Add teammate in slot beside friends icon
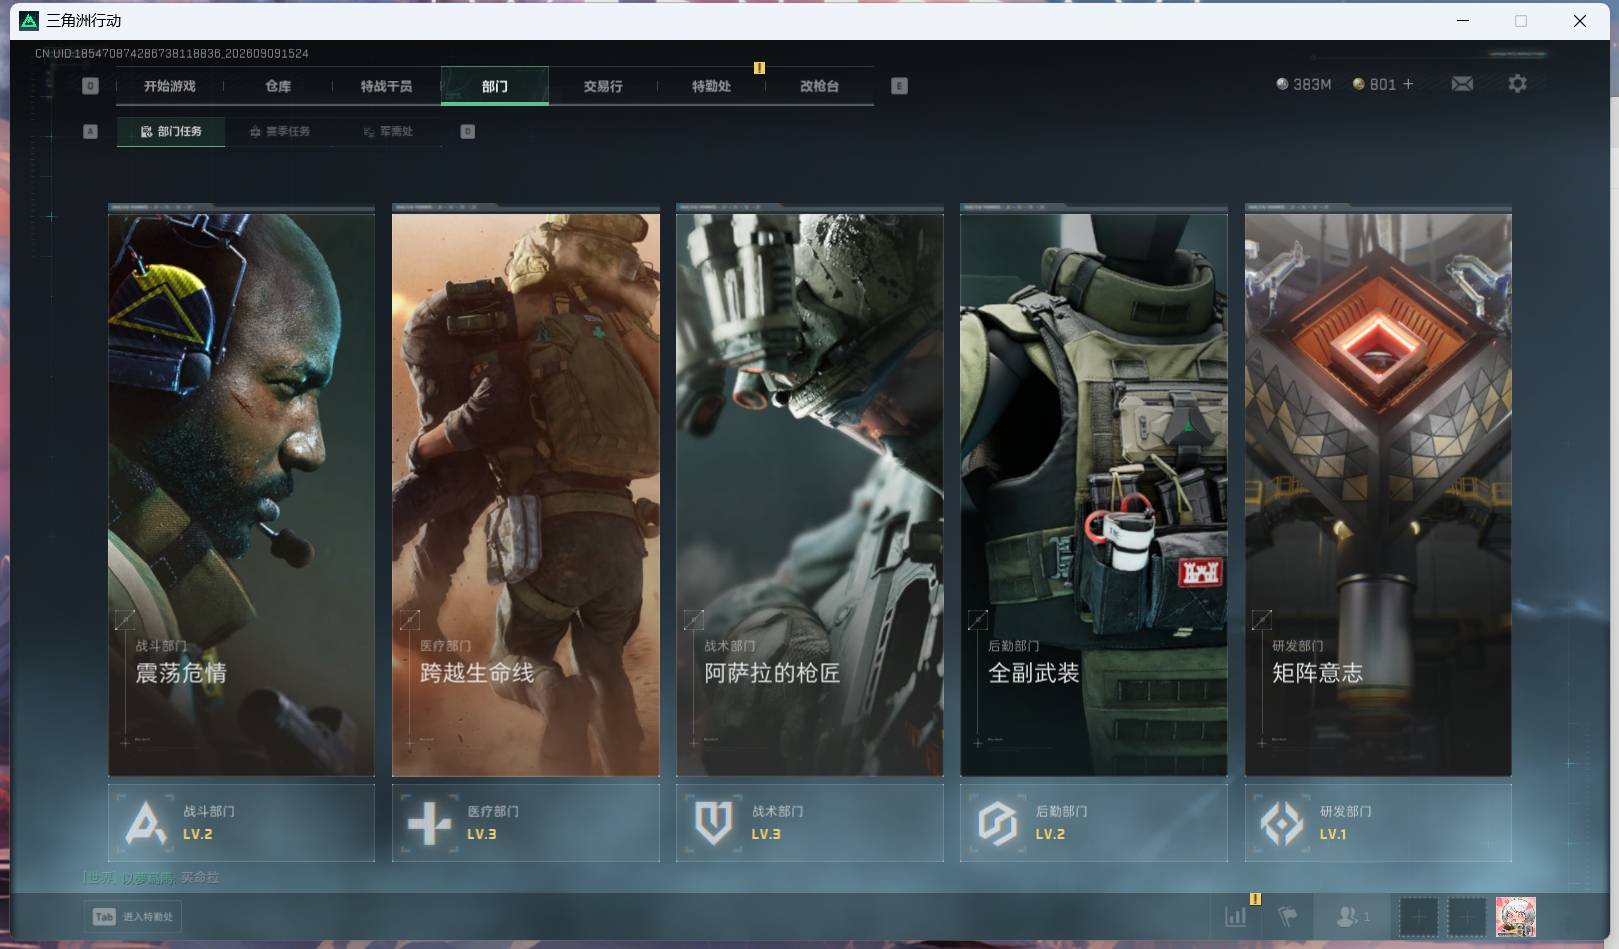 pos(1418,916)
